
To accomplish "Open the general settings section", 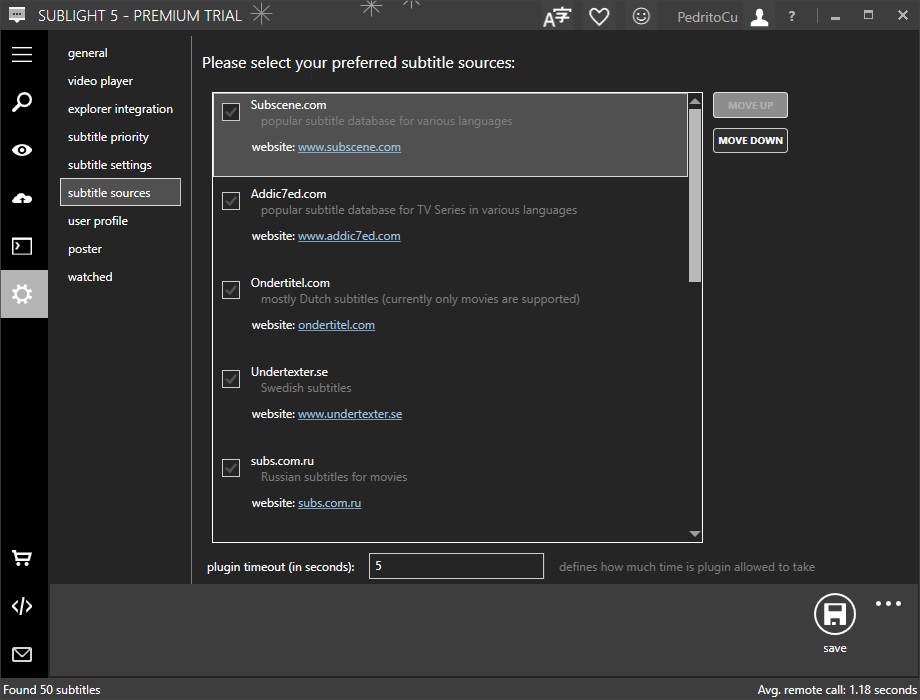I will tap(87, 53).
